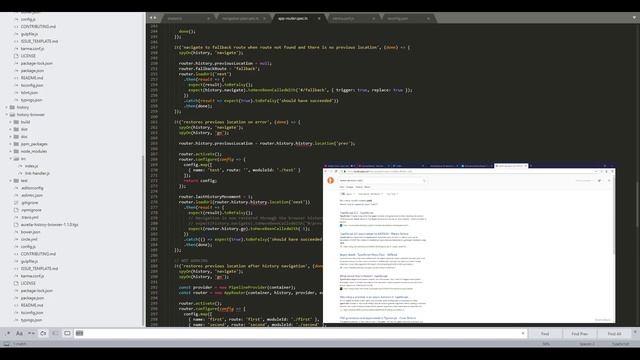Click the circle.yml file type icon

[16, 240]
